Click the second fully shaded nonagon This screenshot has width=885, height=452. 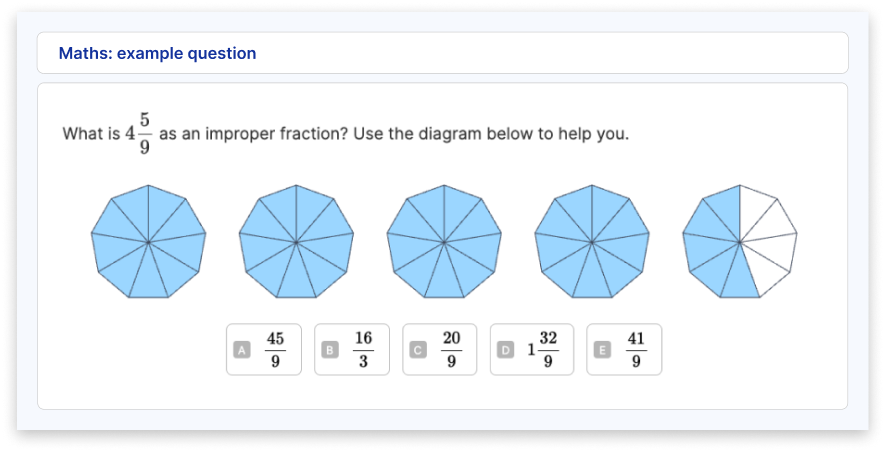click(296, 242)
